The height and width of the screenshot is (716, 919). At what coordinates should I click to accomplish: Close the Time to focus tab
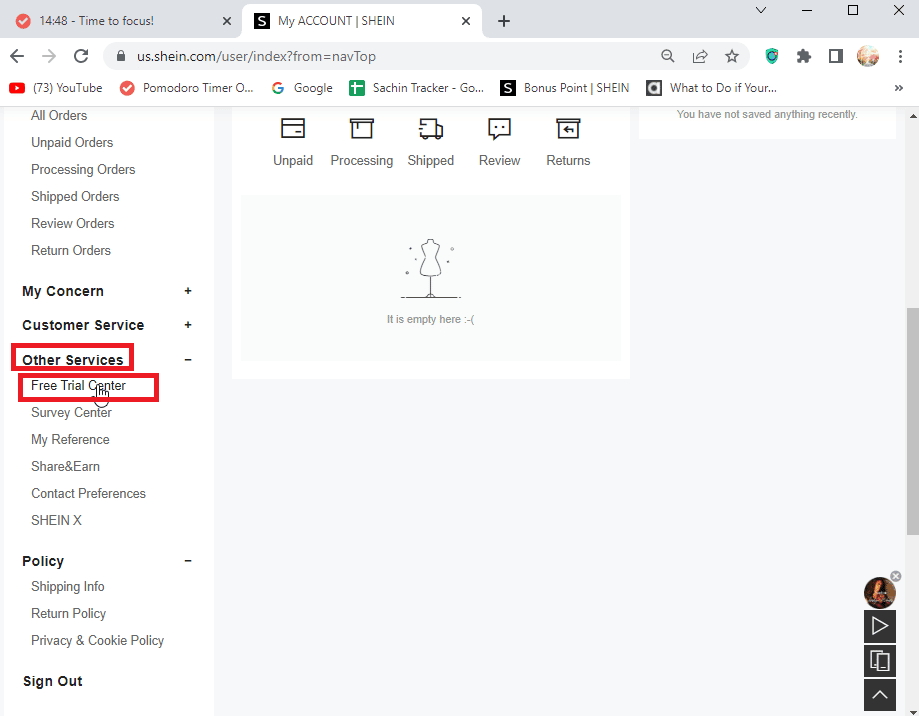(x=227, y=21)
